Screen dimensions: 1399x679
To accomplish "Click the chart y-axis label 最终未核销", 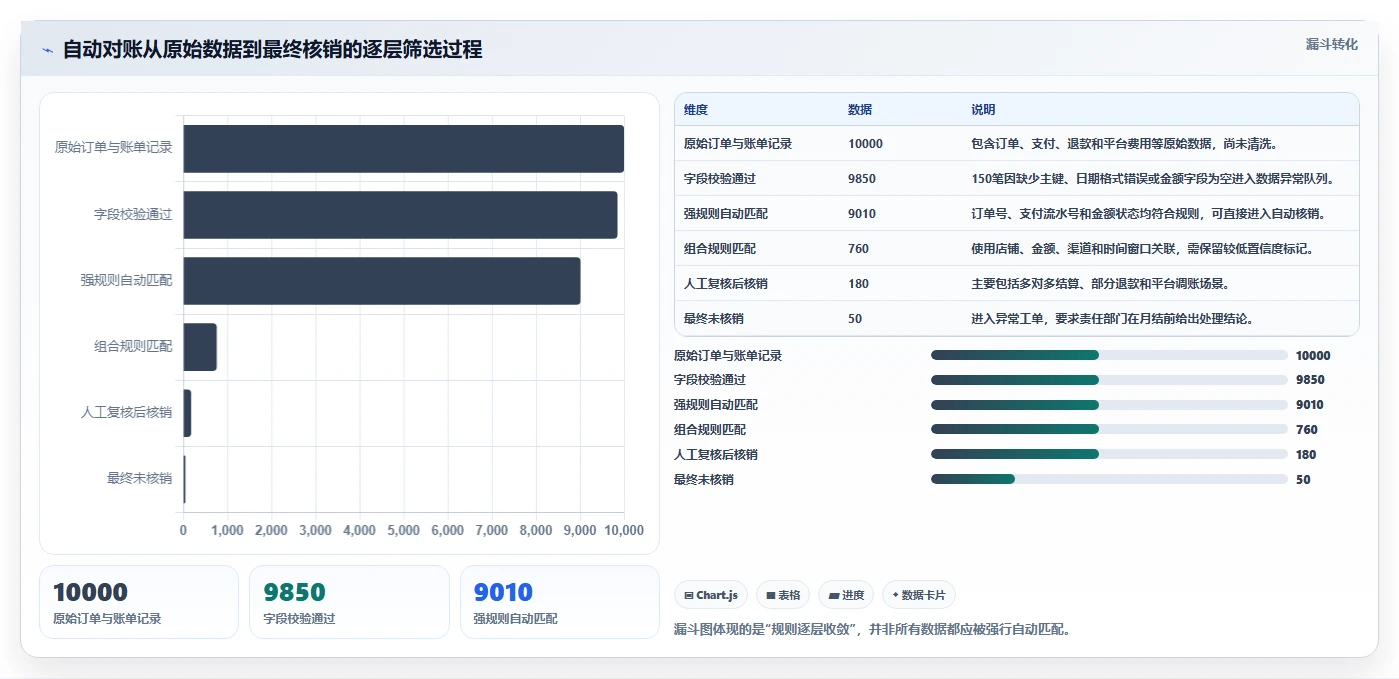I will (x=140, y=479).
